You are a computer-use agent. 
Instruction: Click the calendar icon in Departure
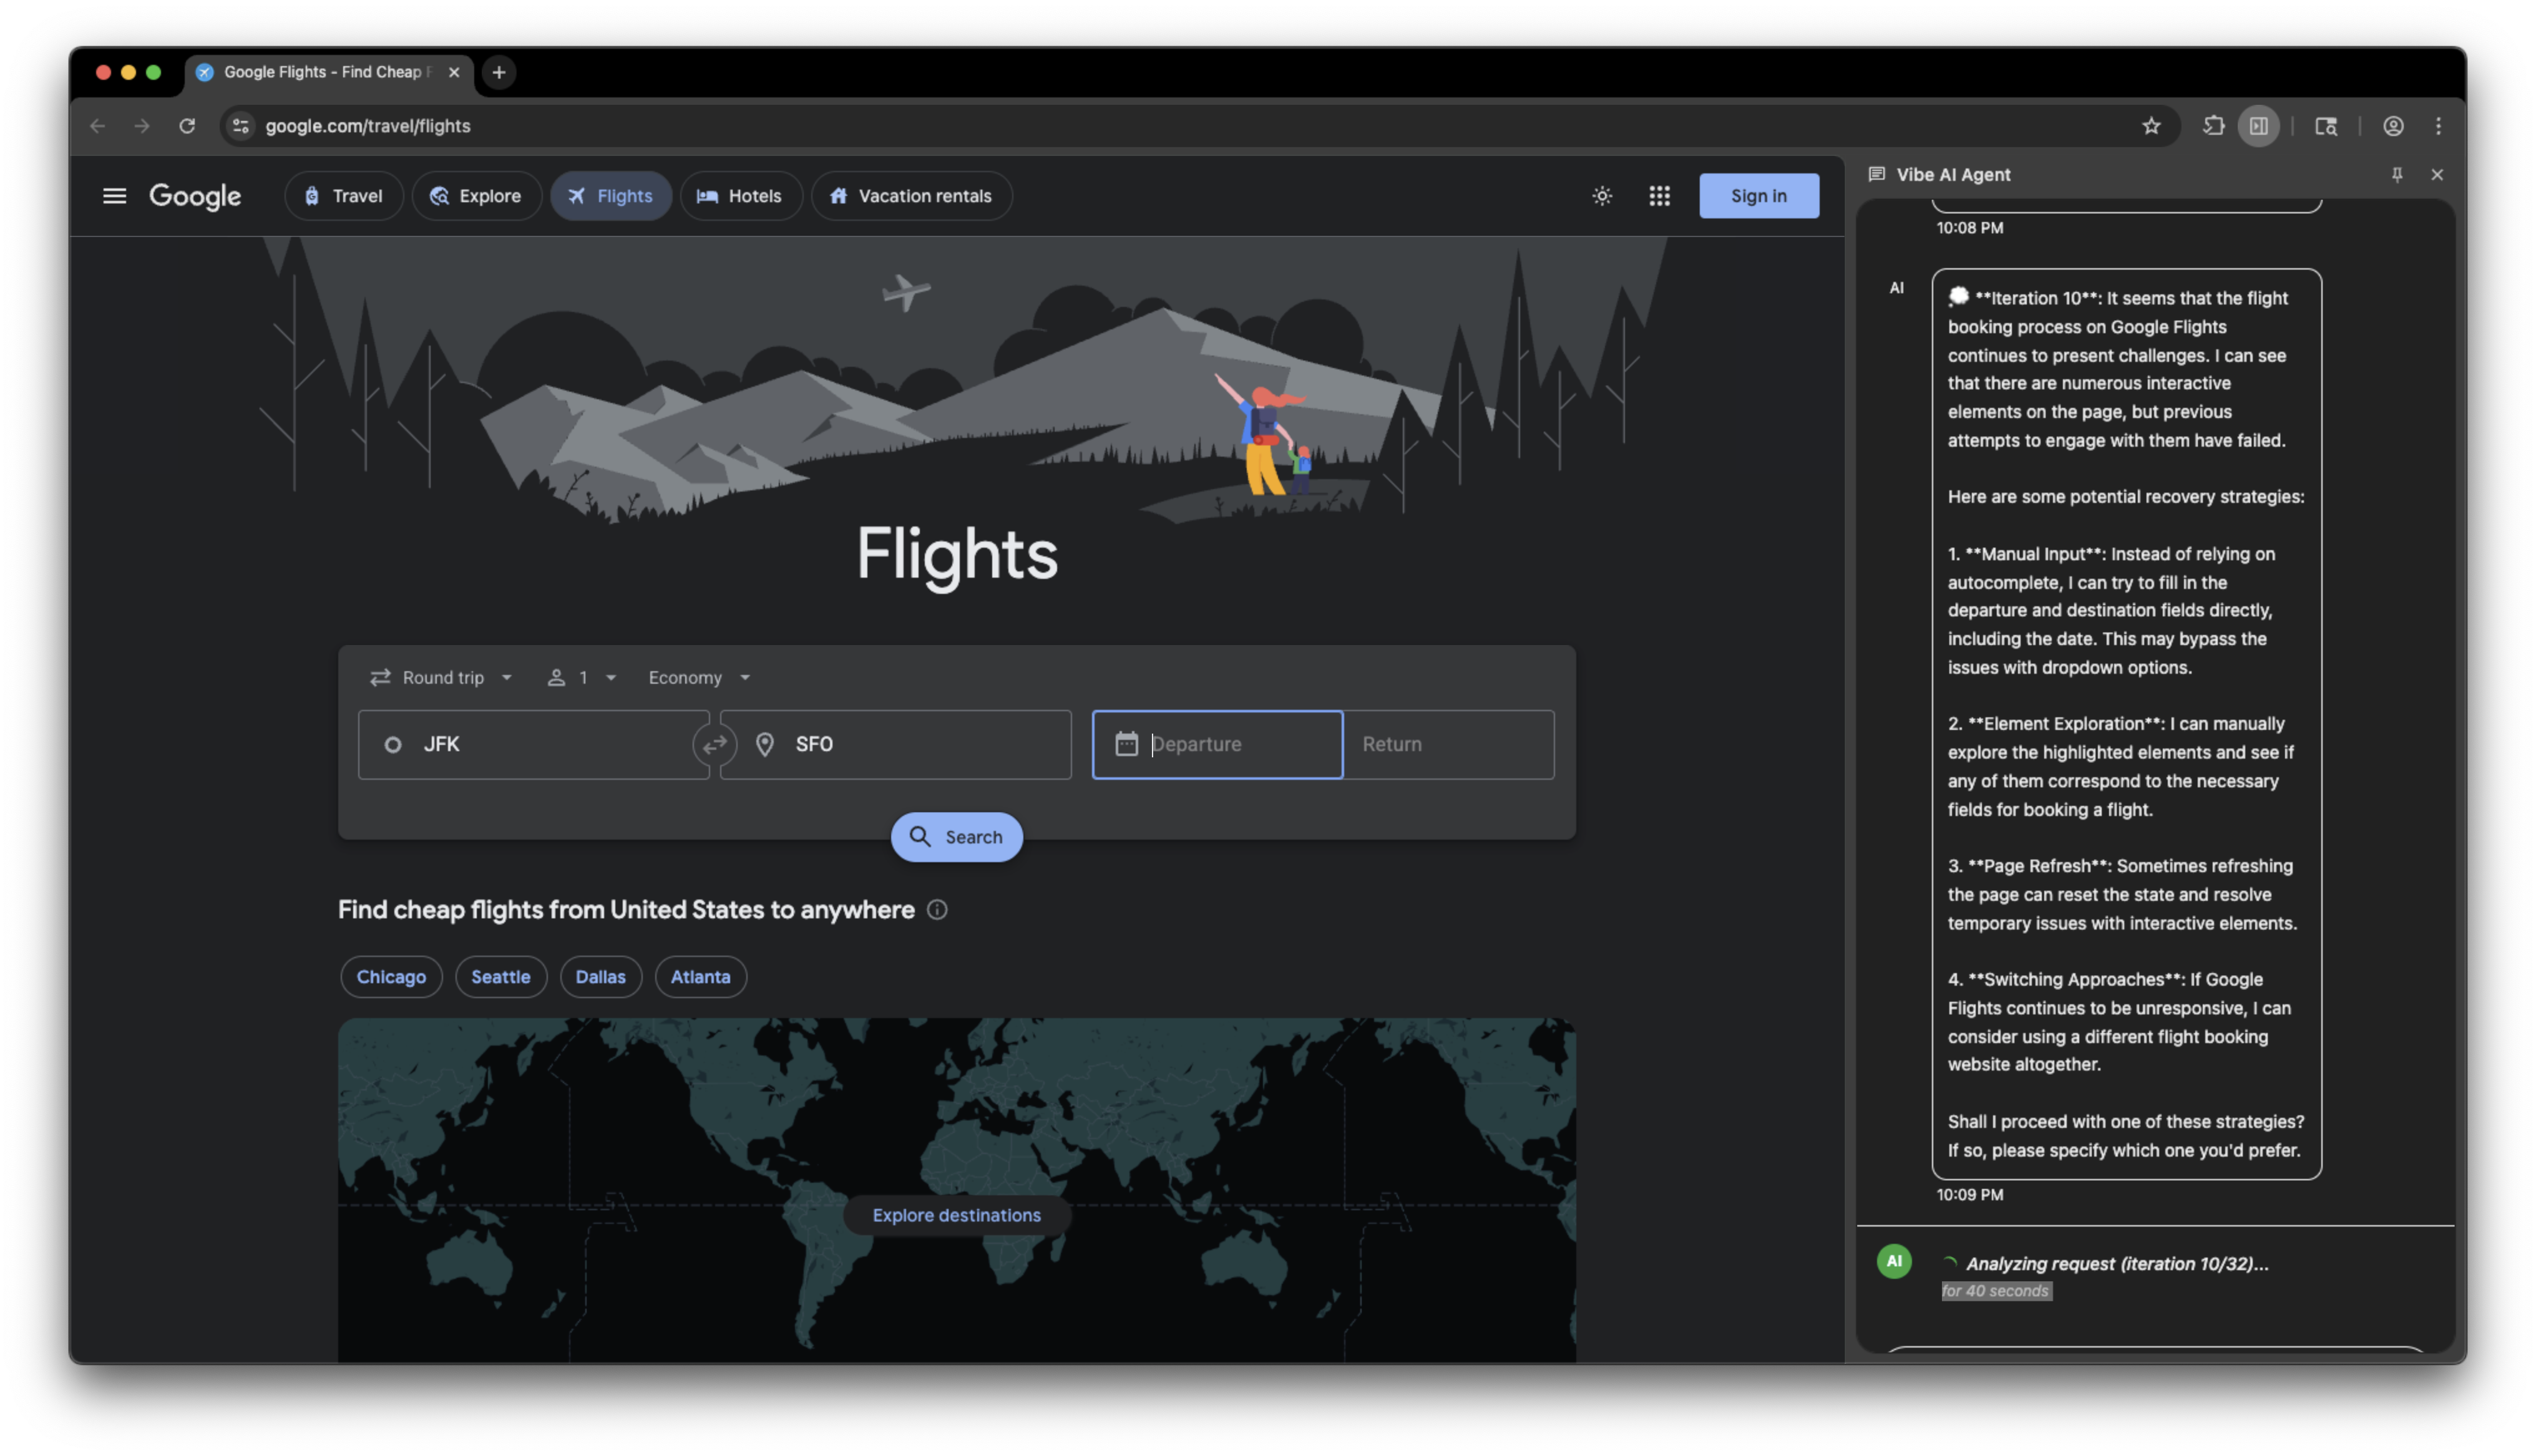click(x=1126, y=744)
